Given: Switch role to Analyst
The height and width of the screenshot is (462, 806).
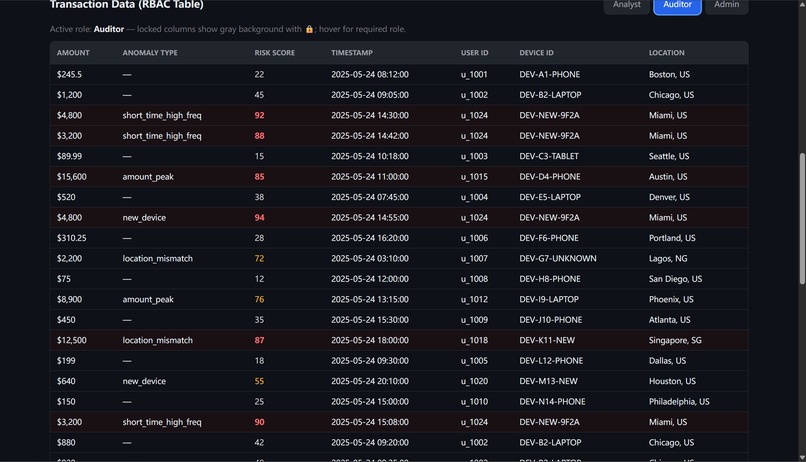Looking at the screenshot, I should point(627,5).
